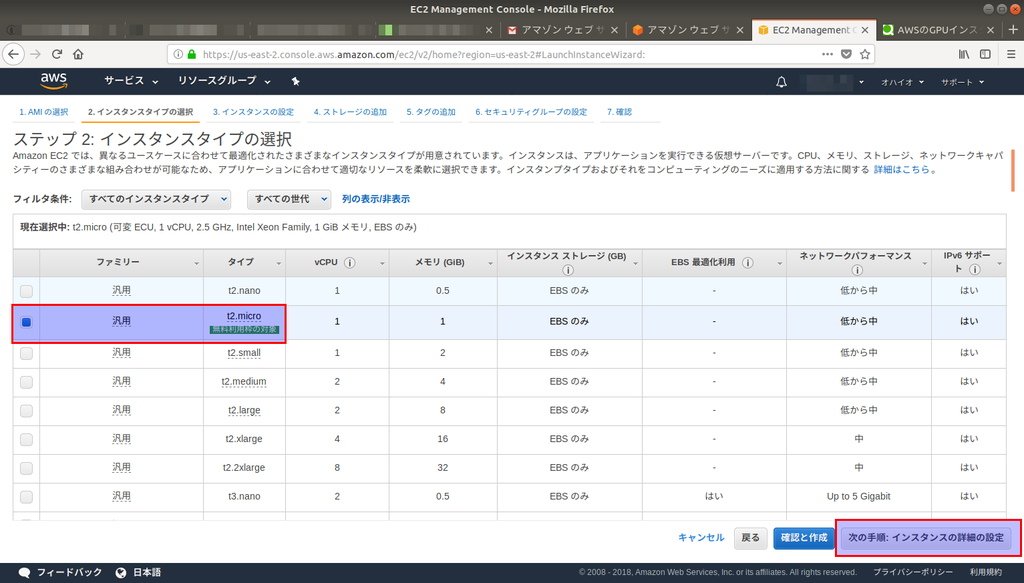
Task: Select the t2.xlarge checkbox
Action: (26, 439)
